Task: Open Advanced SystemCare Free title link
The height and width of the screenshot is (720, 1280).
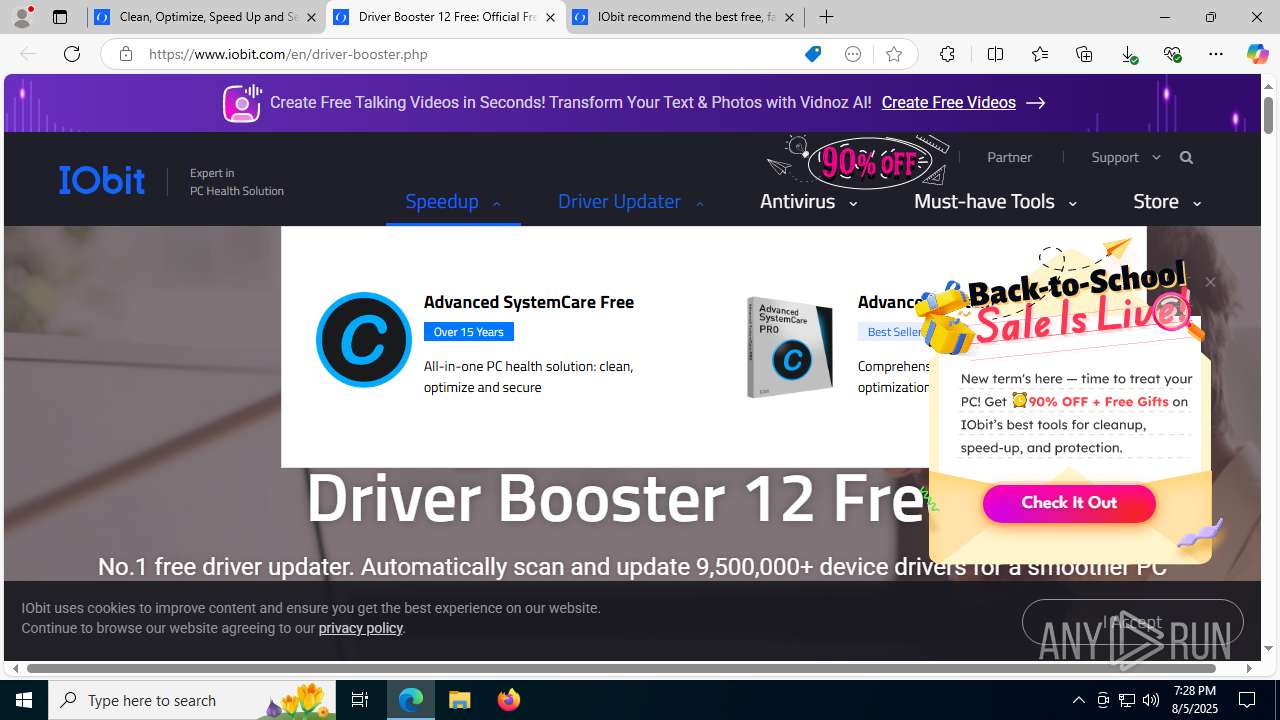Action: 528,302
